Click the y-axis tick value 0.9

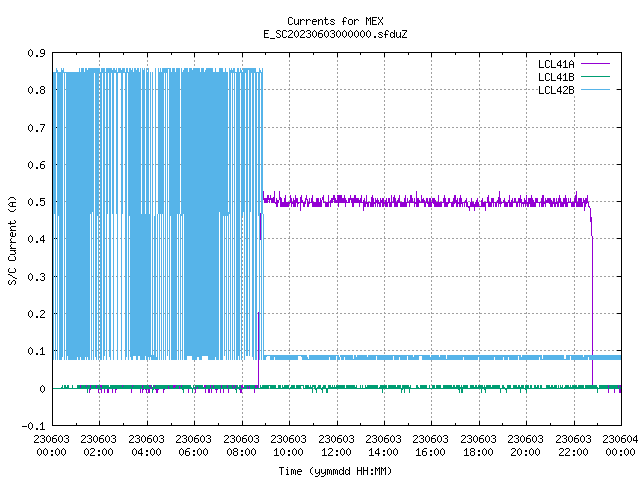(x=36, y=53)
